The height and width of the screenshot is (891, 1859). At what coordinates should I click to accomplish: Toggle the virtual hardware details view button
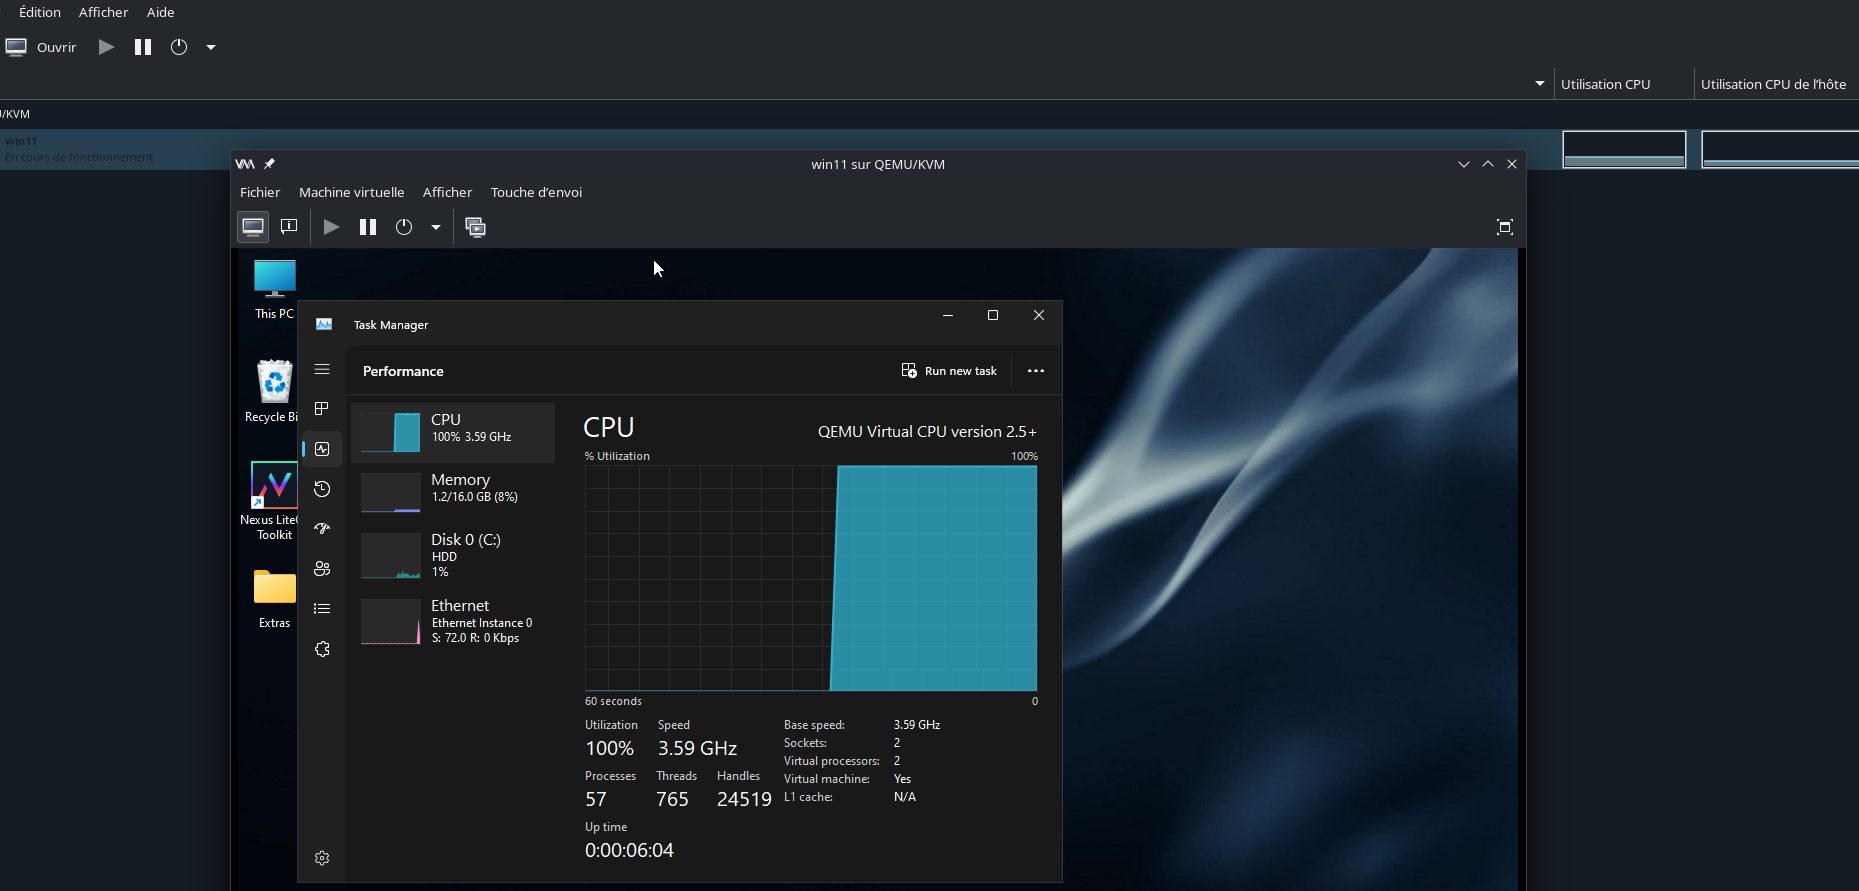point(289,227)
